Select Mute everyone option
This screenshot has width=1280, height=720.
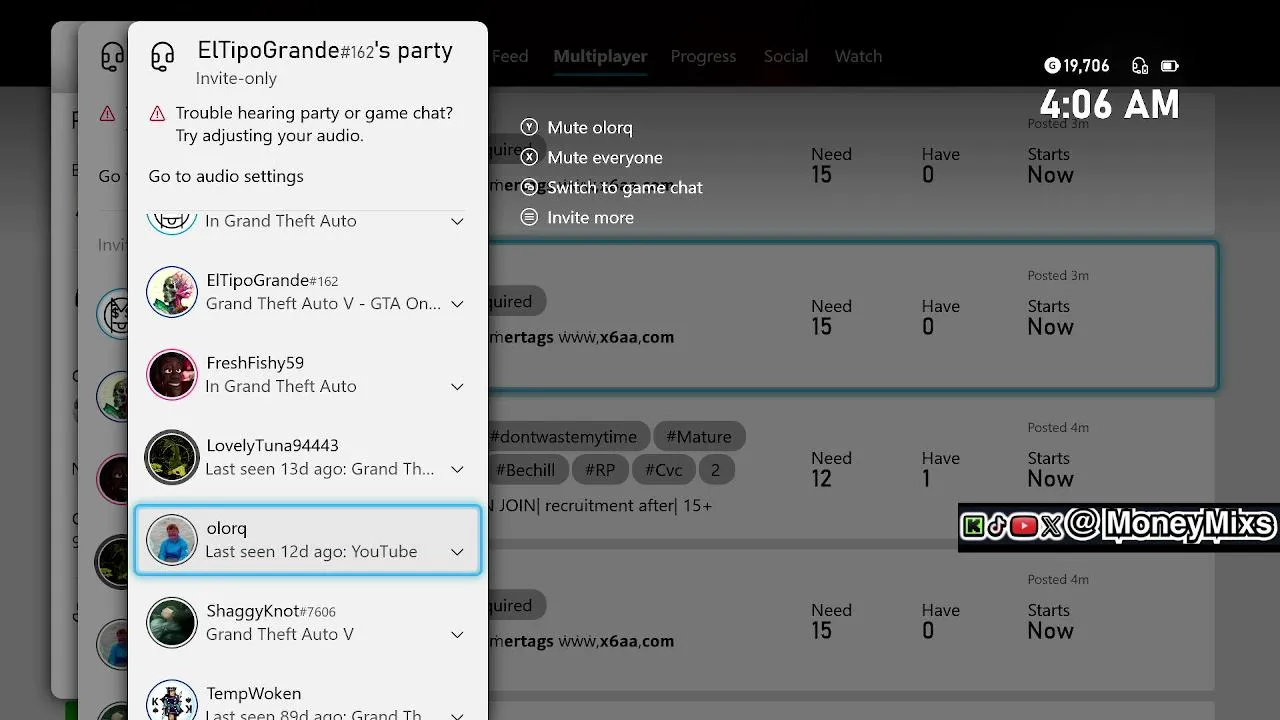click(x=605, y=157)
